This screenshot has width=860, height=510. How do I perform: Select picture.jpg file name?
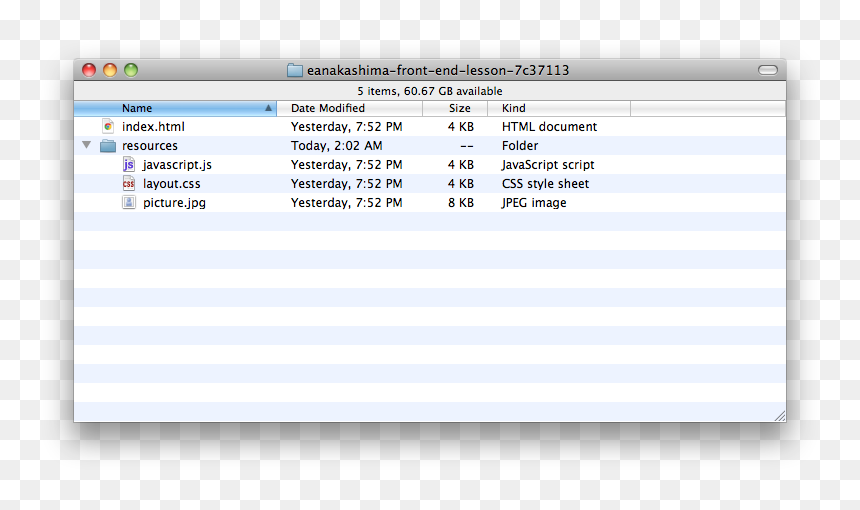(174, 203)
